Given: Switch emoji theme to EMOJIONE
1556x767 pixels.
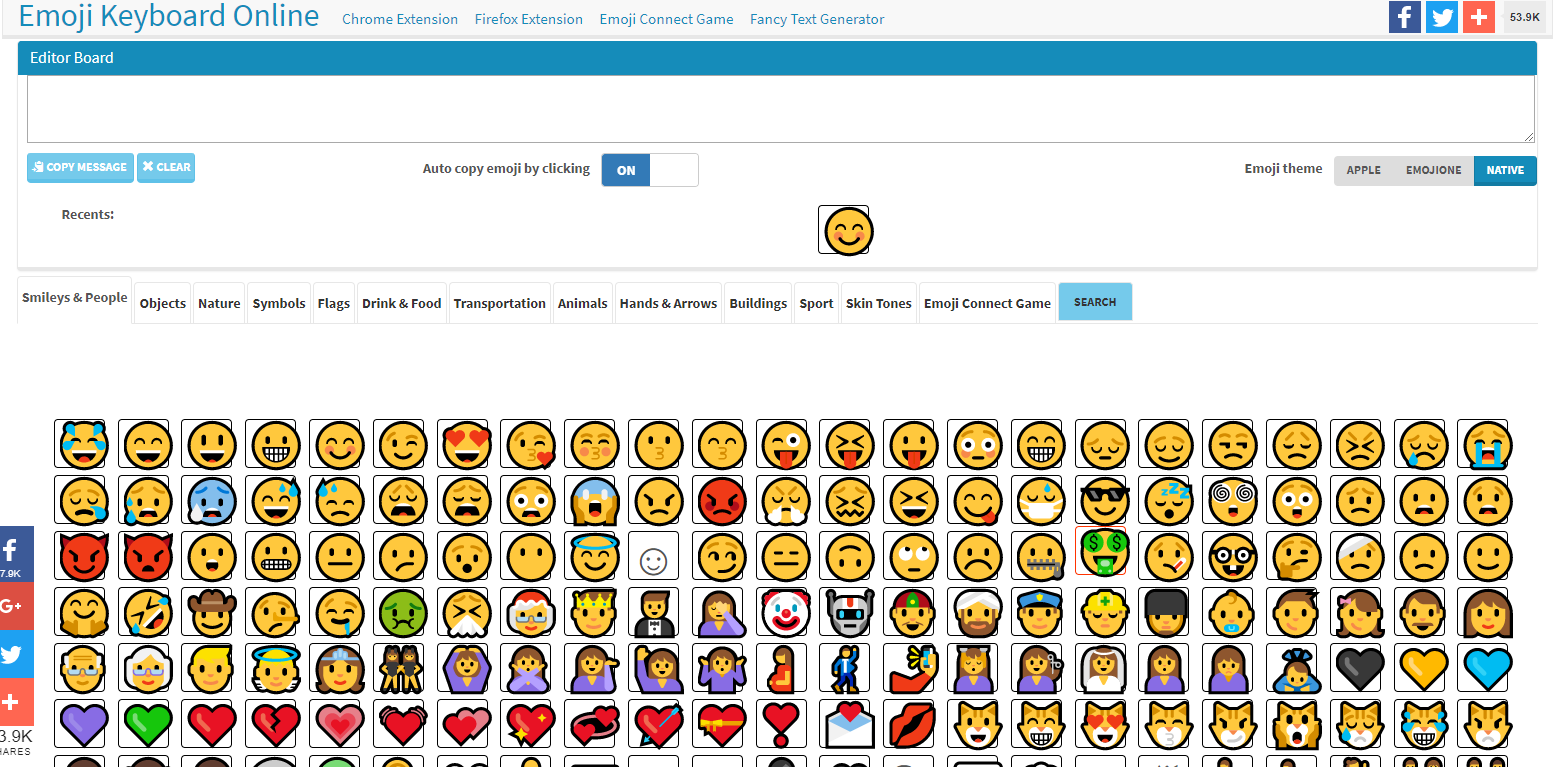Looking at the screenshot, I should coord(1433,170).
